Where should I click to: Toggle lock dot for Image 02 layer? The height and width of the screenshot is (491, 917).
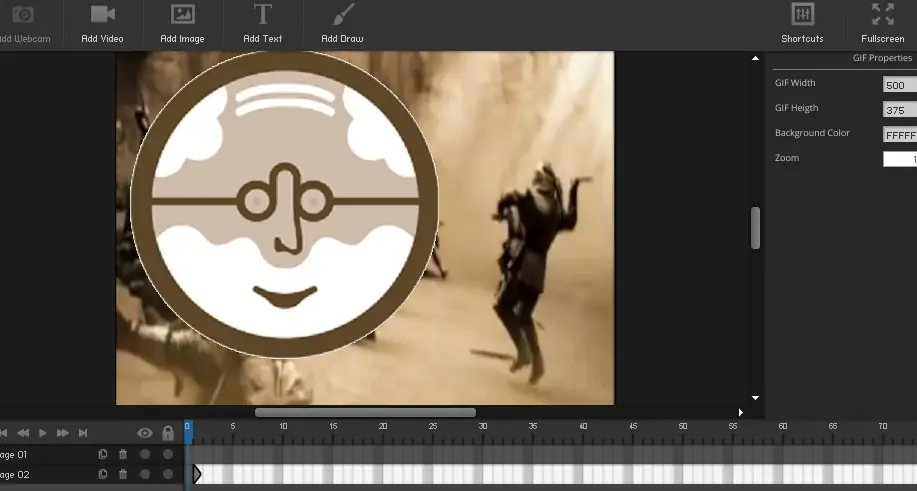pyautogui.click(x=168, y=474)
